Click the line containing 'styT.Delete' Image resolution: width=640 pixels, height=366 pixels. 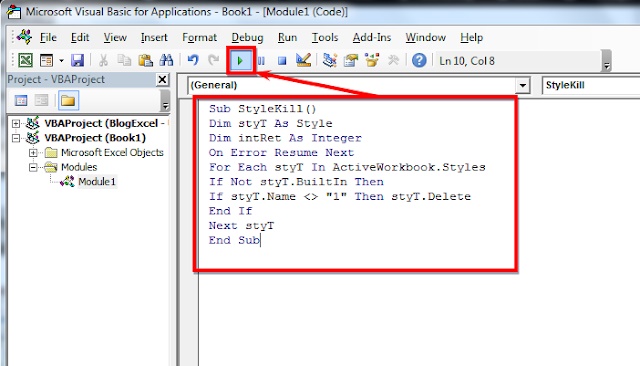tap(340, 197)
